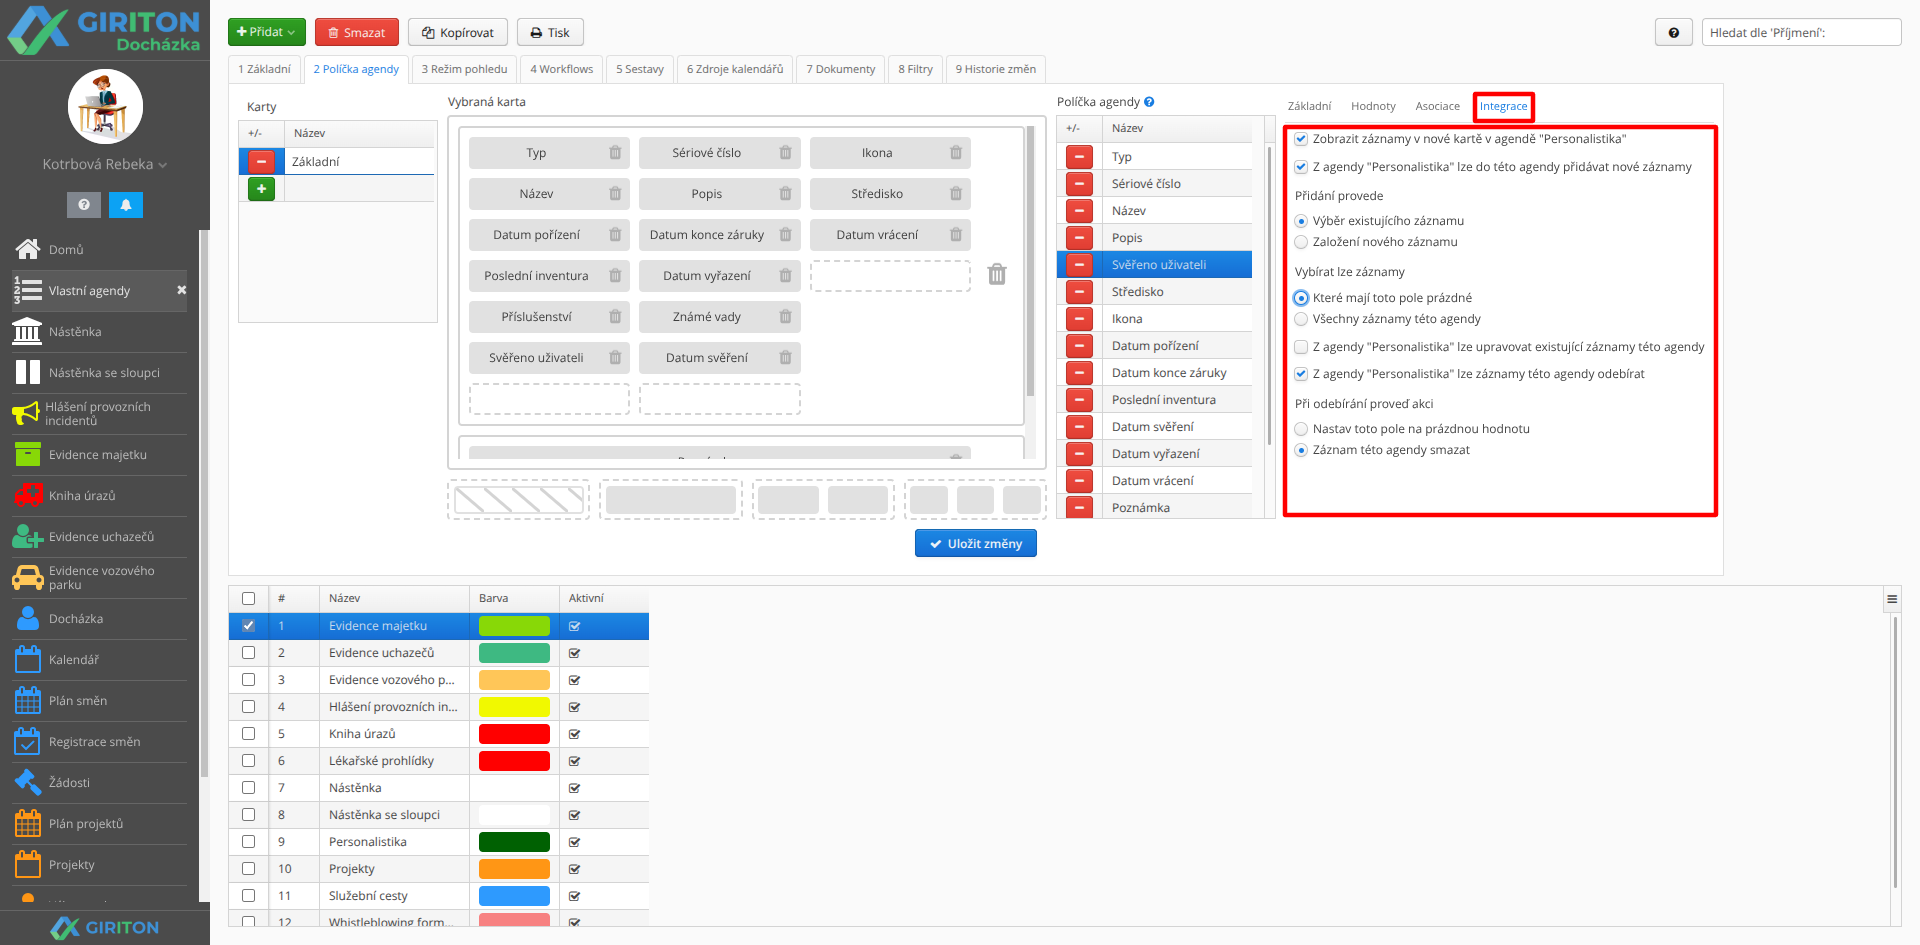This screenshot has width=1920, height=945.
Task: Switch to the Asociace sub-tab
Action: [x=1437, y=106]
